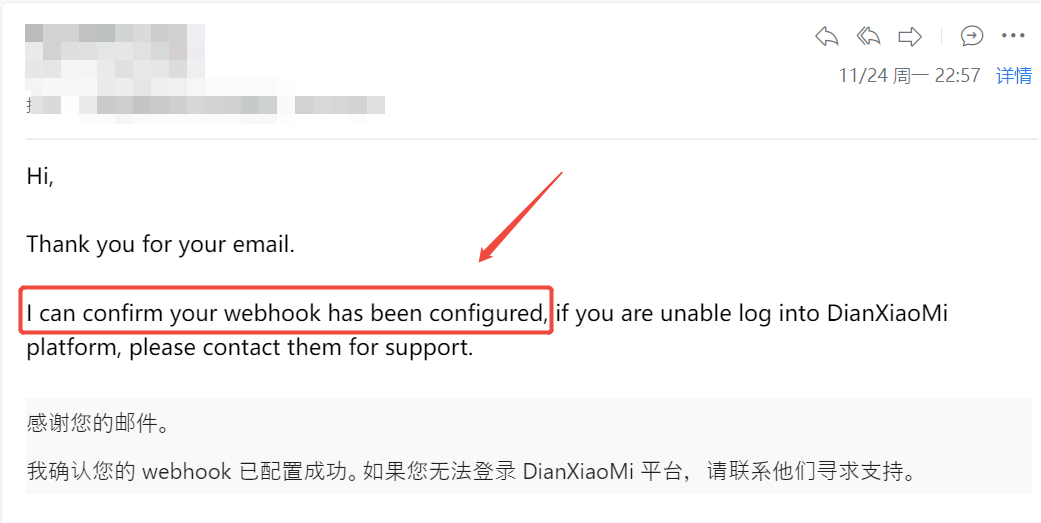
Task: Open the three-dot more options menu
Action: click(1013, 36)
